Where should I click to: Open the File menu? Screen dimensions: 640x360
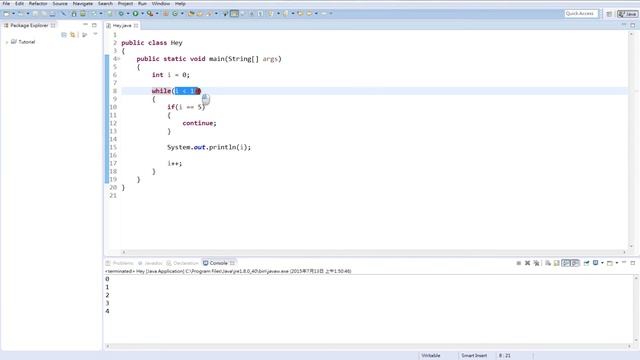coord(6,3)
